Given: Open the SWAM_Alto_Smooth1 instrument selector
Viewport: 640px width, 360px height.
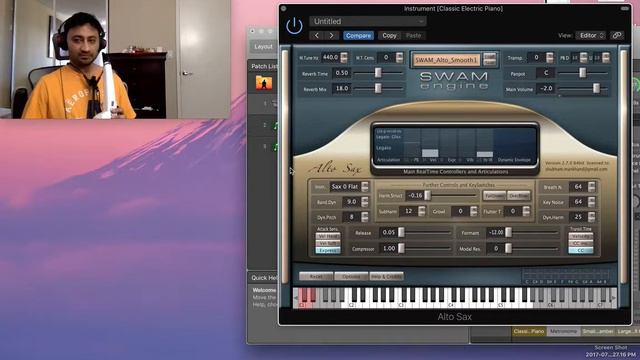Looking at the screenshot, I should (x=446, y=60).
